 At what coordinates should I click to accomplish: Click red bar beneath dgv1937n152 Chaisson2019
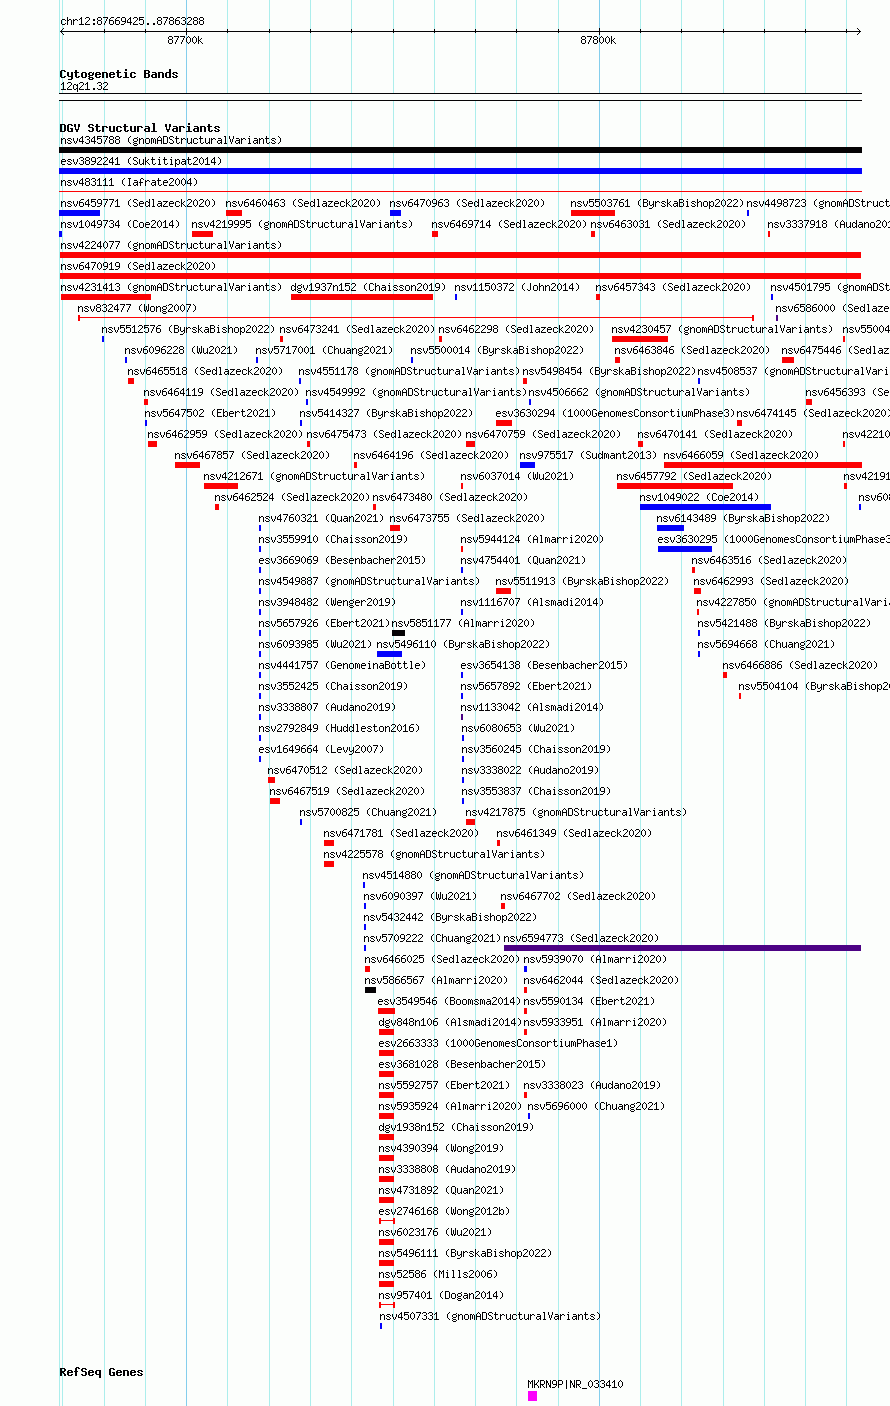pos(362,297)
